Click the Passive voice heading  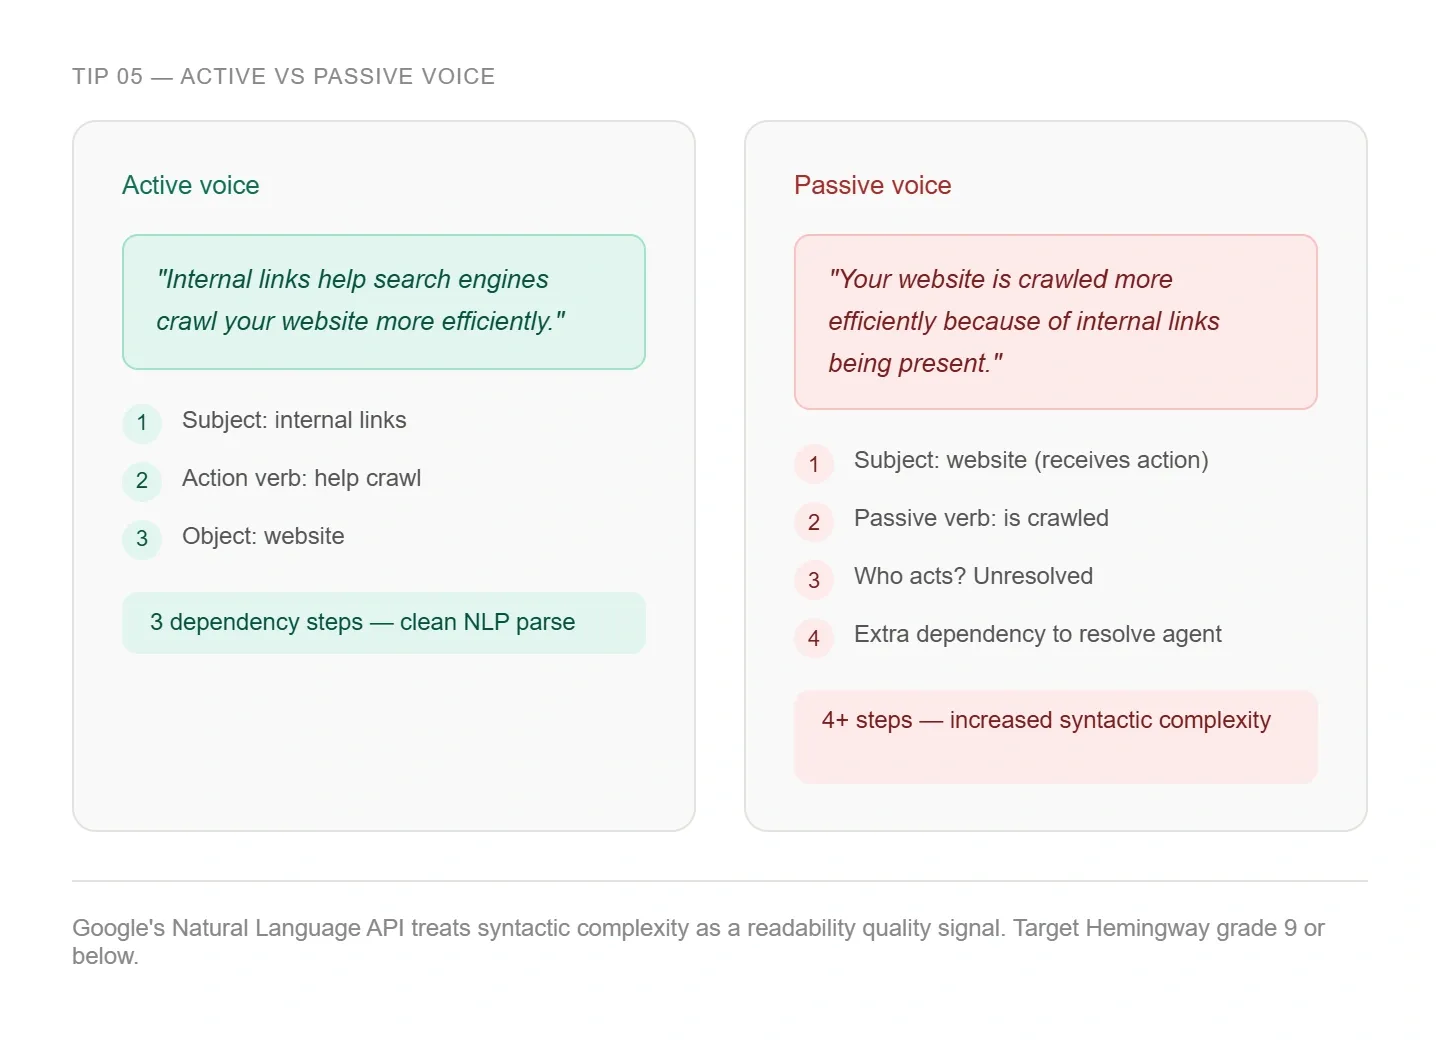(872, 185)
